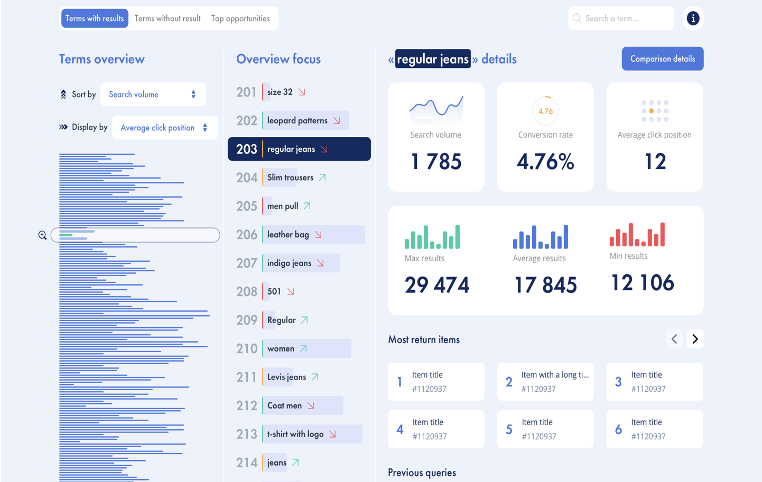Open the info icon at top right
Screen dimensions: 762x482
tap(693, 18)
